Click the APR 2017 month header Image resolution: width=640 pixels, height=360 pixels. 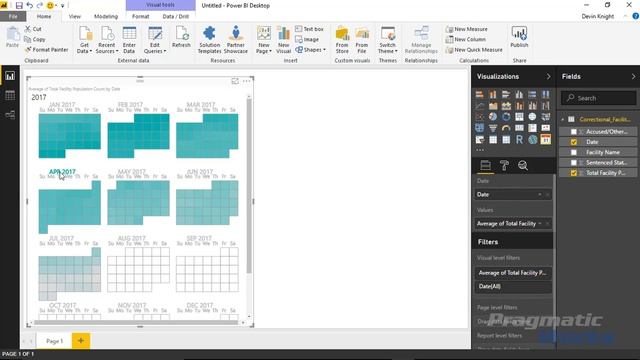click(62, 172)
